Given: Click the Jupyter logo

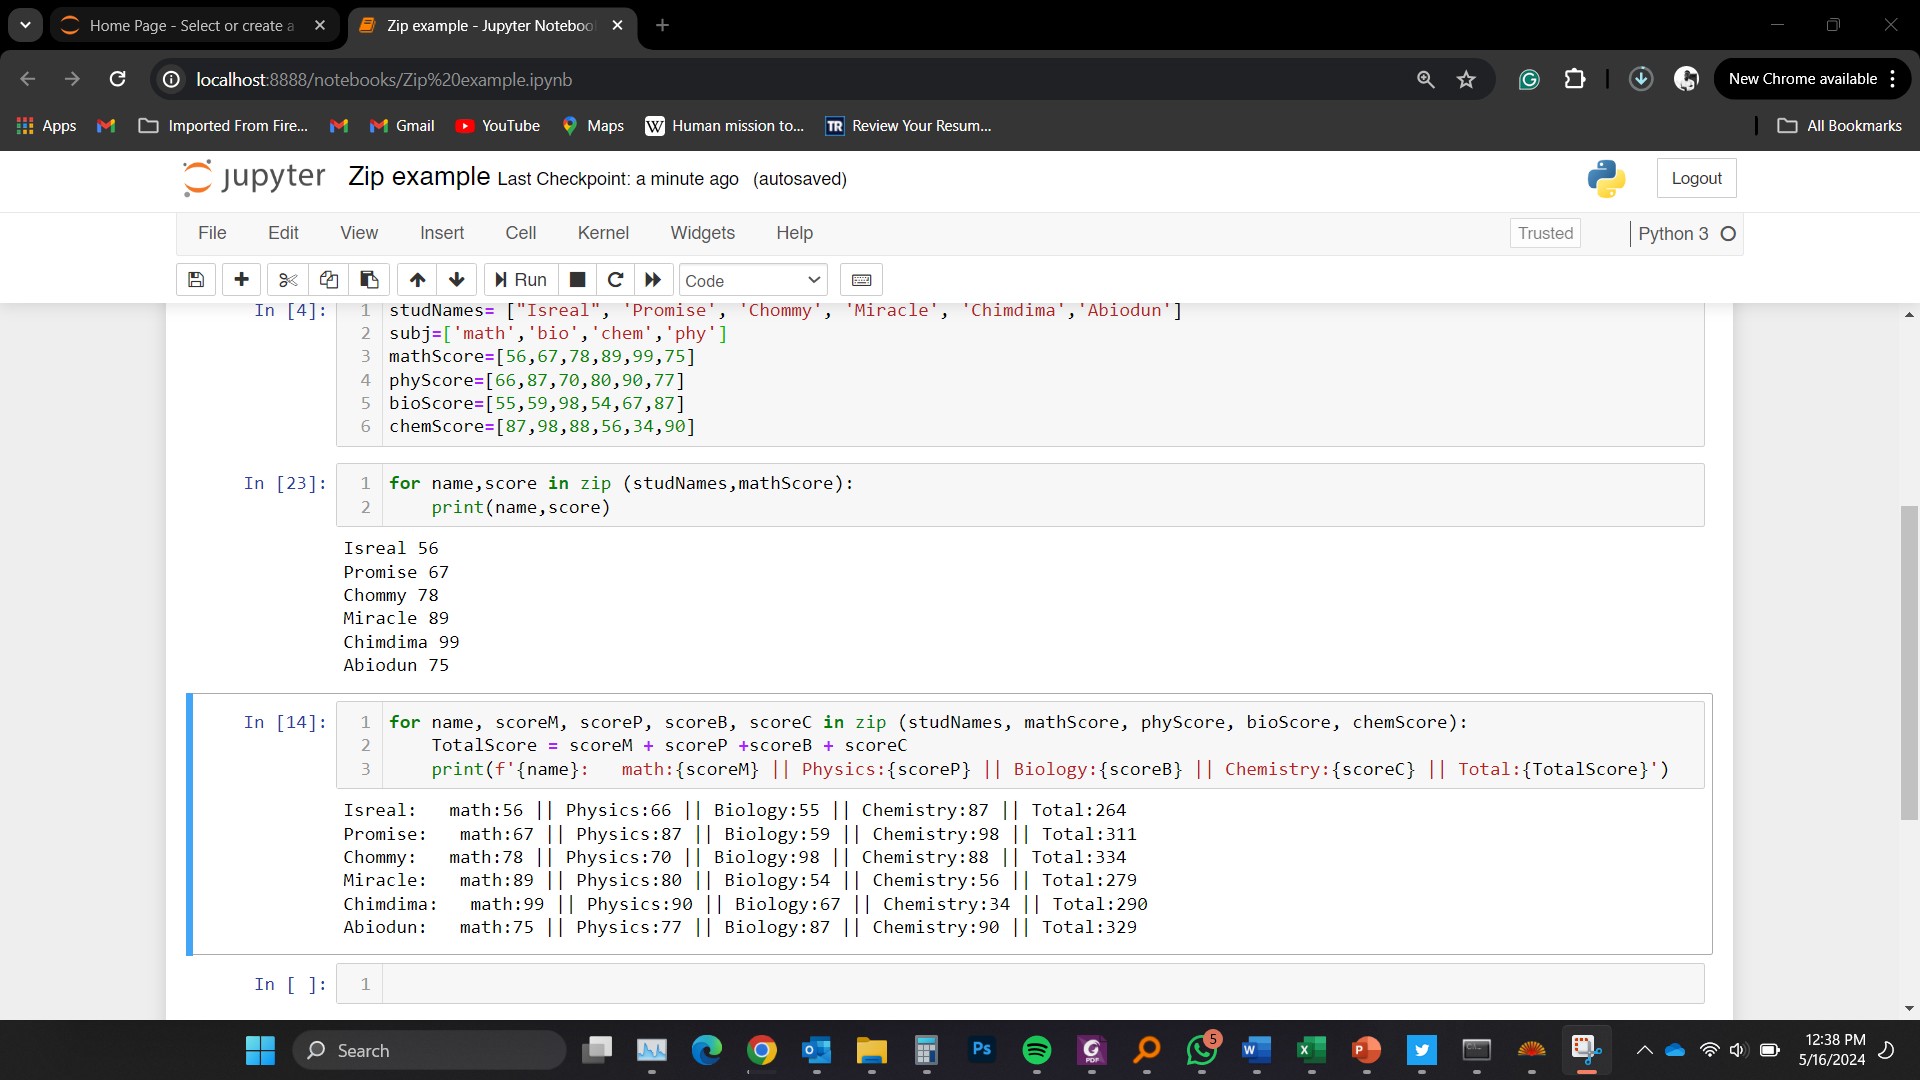Looking at the screenshot, I should tap(254, 178).
